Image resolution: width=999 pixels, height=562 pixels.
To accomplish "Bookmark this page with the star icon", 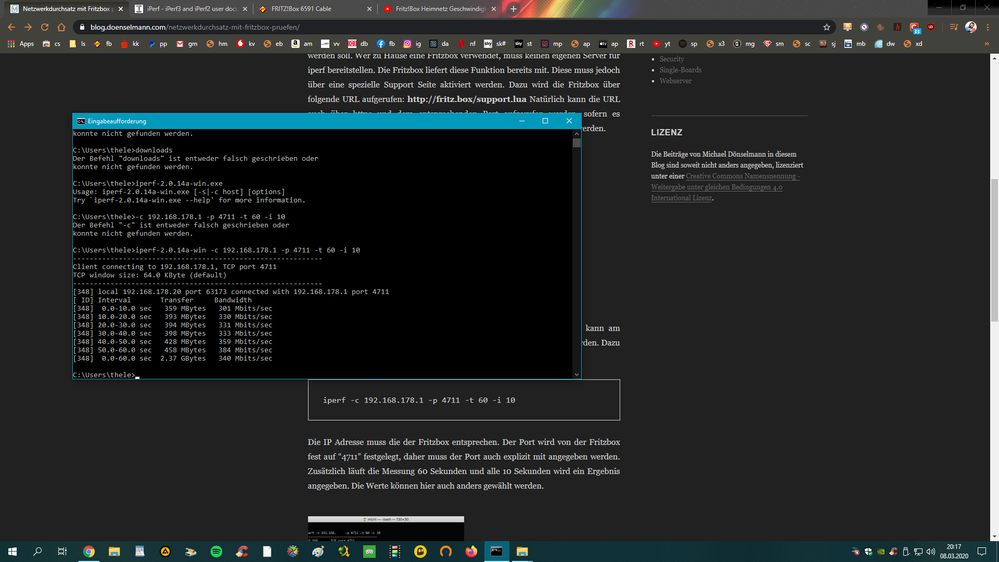I will (x=827, y=27).
